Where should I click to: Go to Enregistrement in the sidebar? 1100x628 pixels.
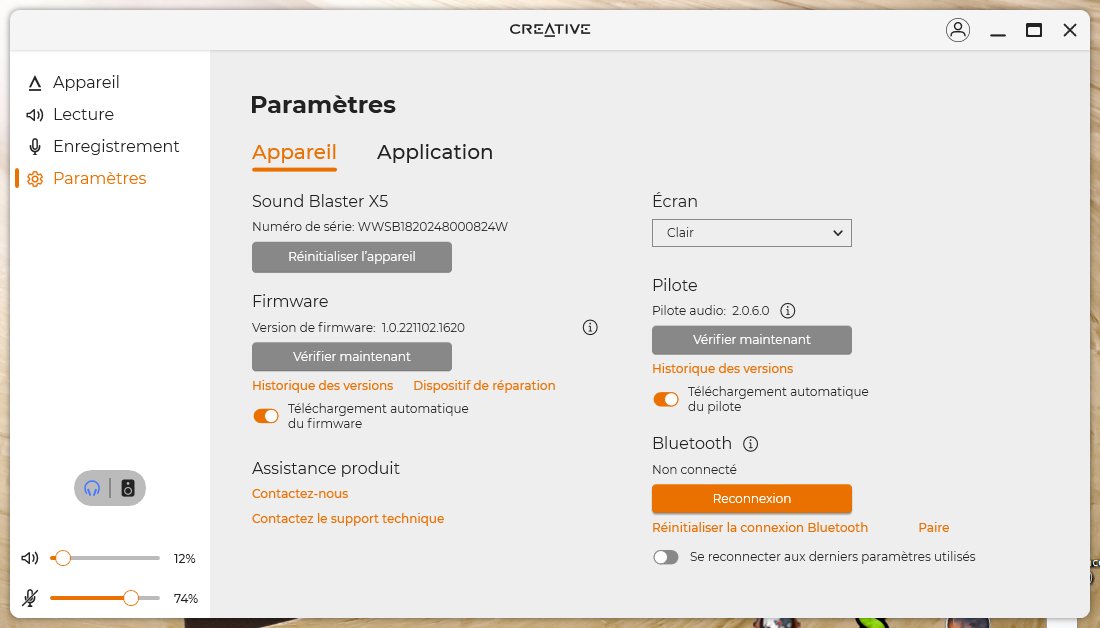115,146
